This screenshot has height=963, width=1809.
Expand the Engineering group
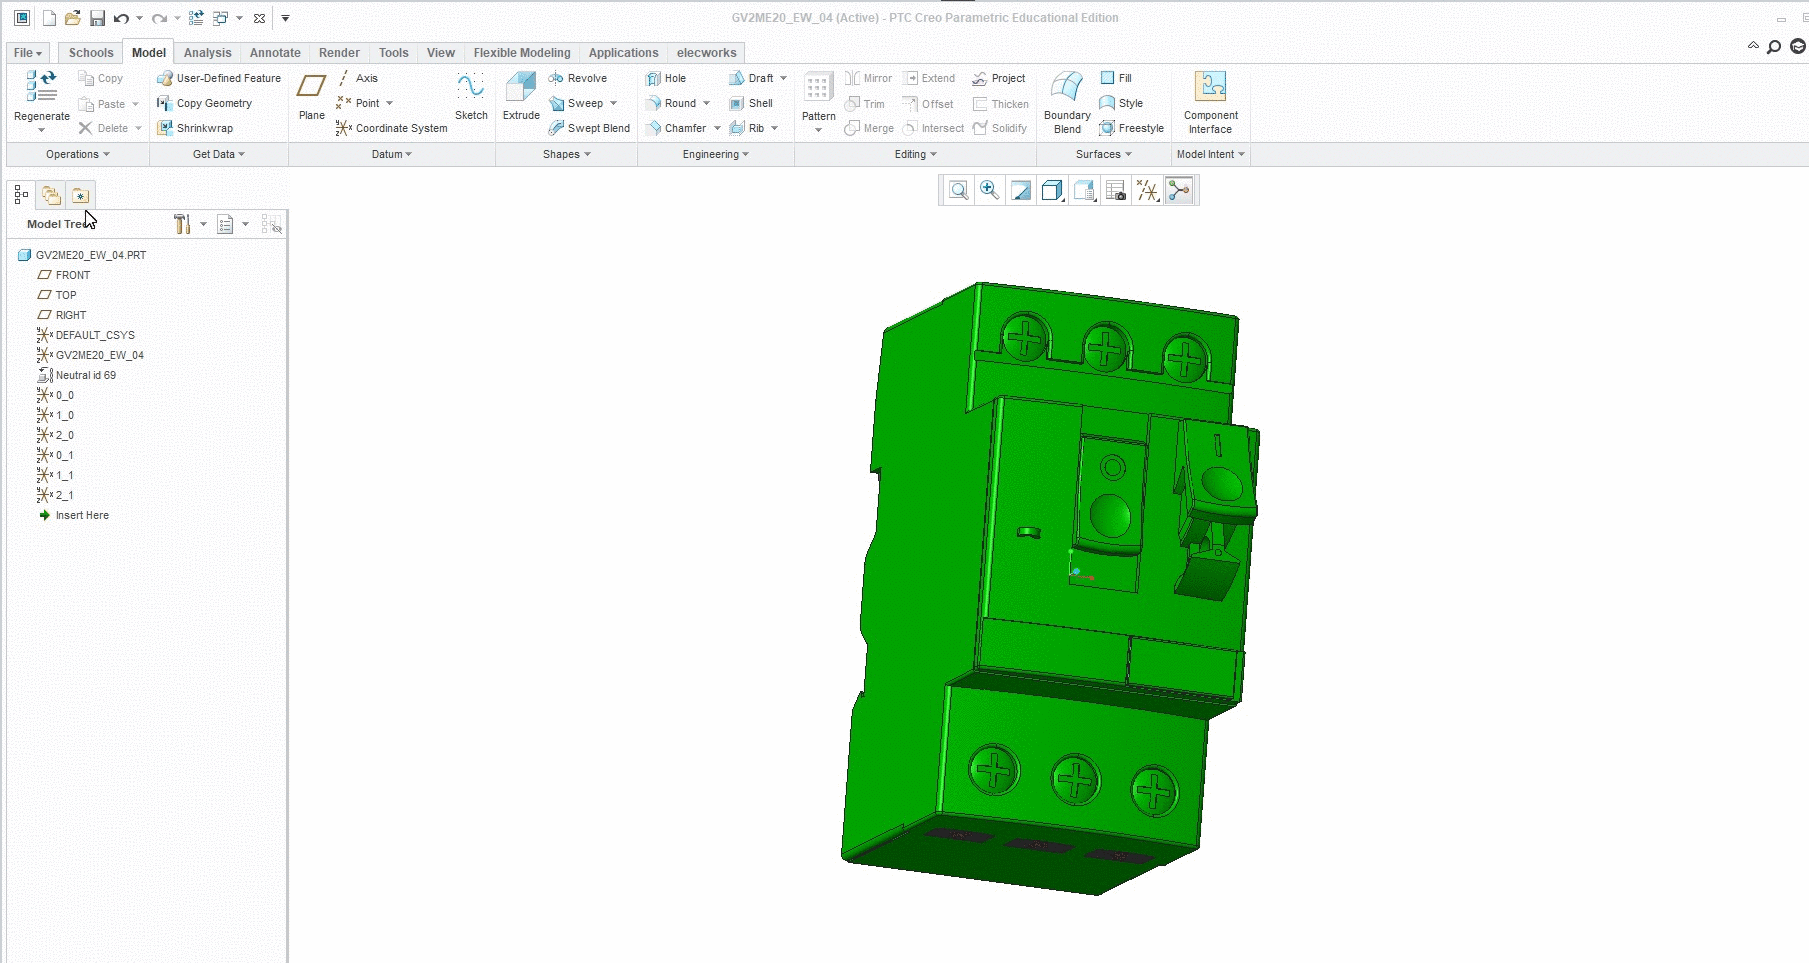716,154
